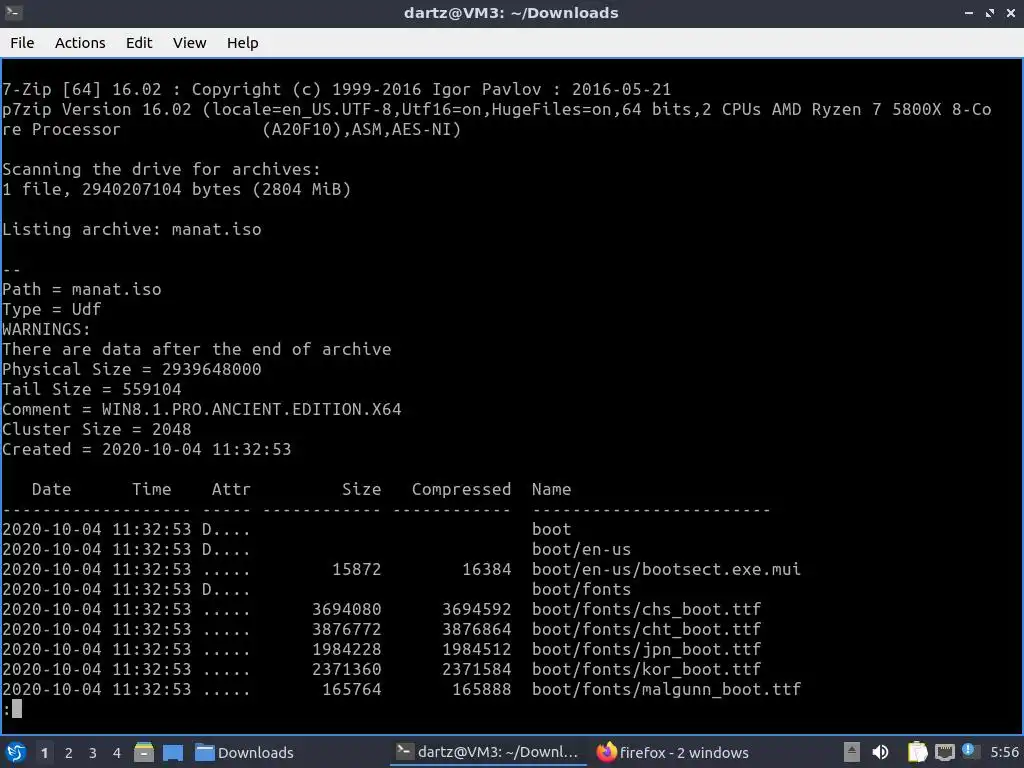This screenshot has width=1024, height=768.
Task: Select the dartz@VM3 terminal taskbar entry
Action: (487, 752)
